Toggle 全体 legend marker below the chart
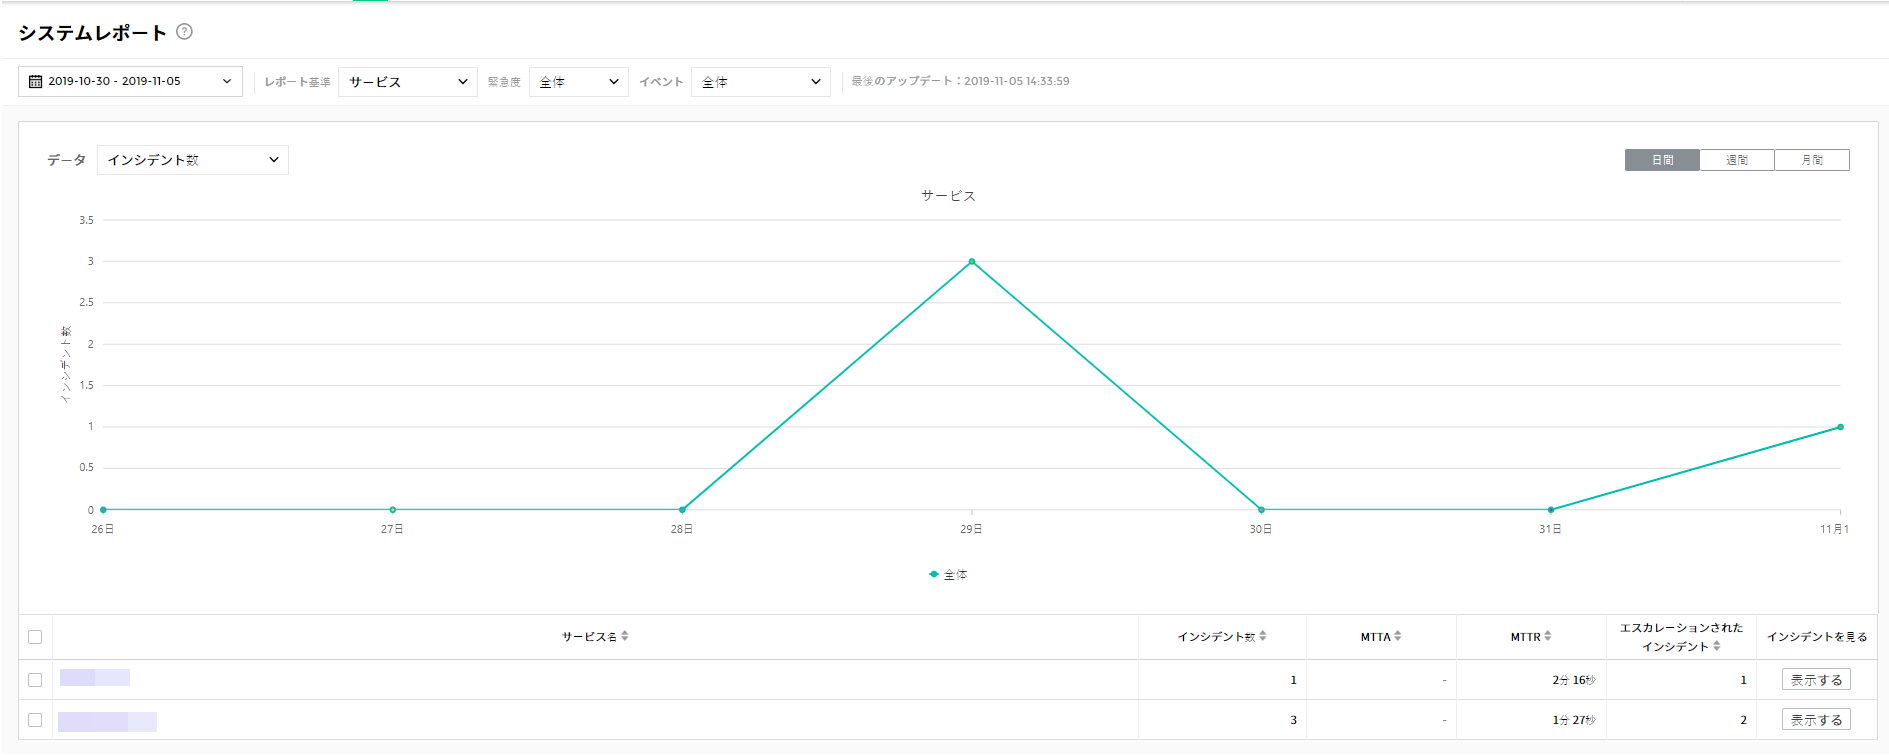 934,575
